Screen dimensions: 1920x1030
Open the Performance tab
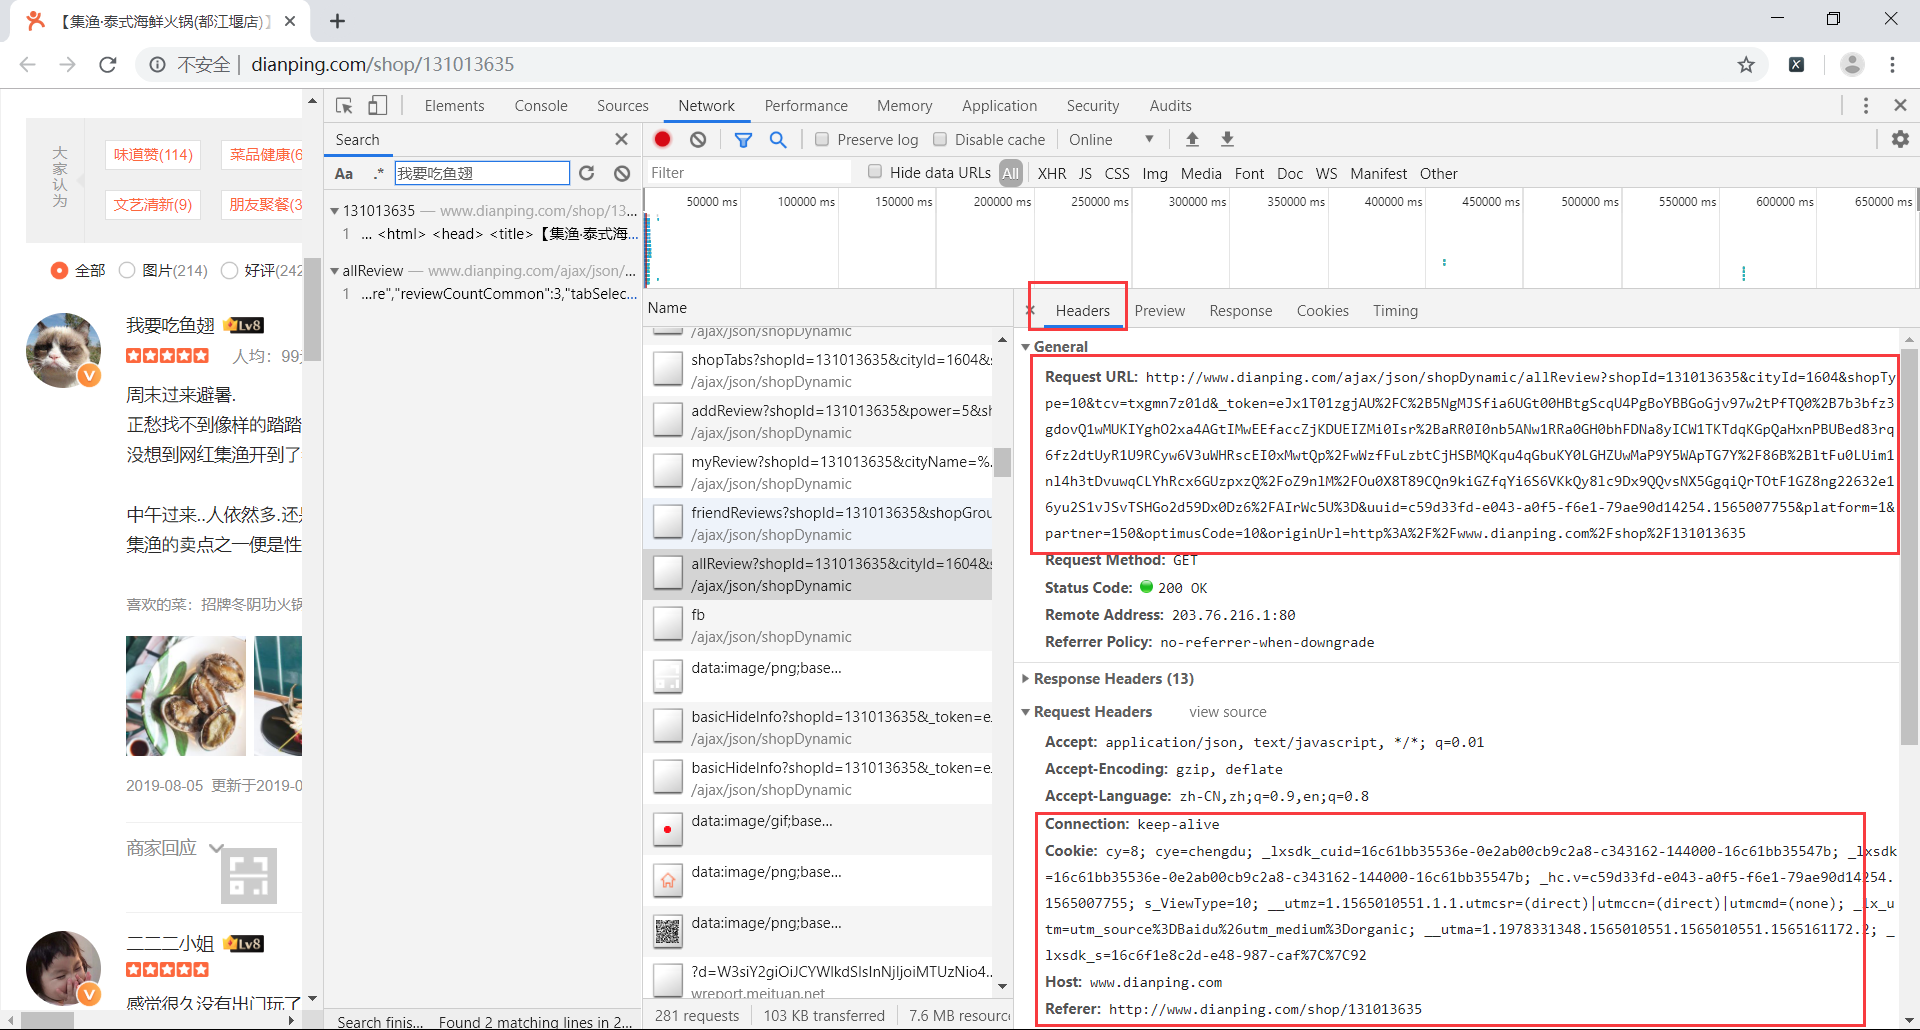(806, 106)
